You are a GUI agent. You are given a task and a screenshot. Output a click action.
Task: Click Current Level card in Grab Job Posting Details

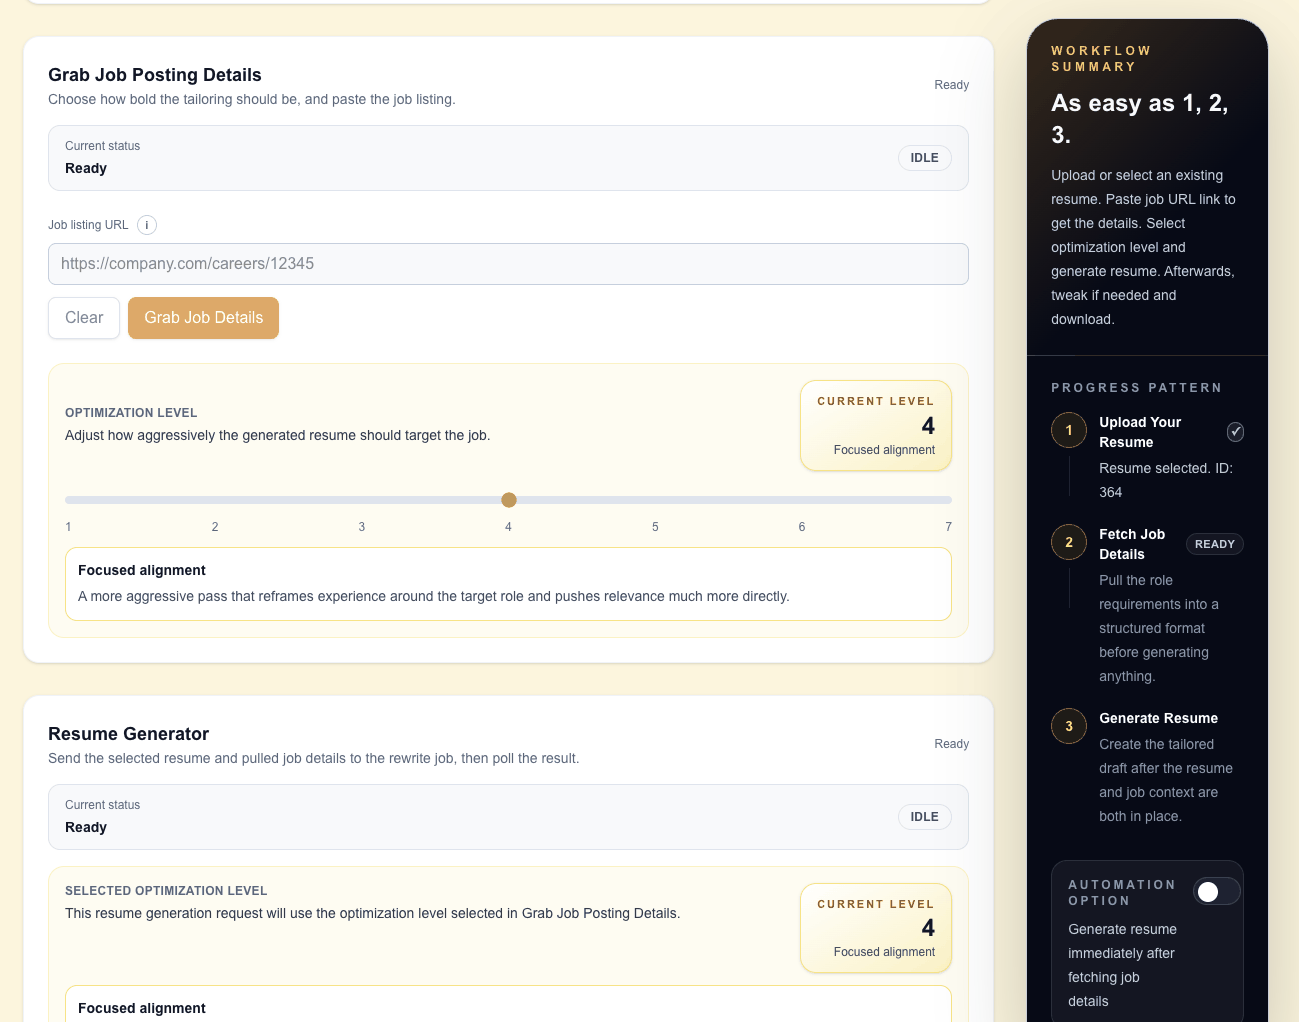point(876,426)
